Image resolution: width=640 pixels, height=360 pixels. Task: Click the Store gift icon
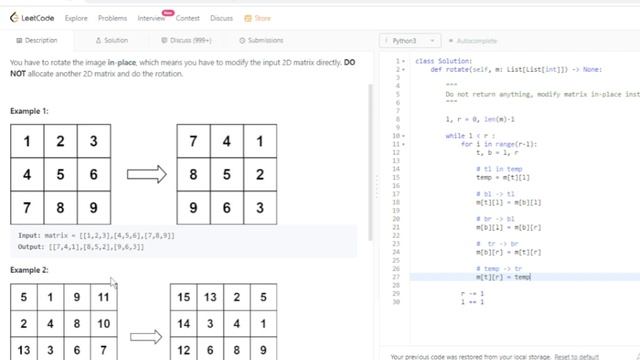248,18
